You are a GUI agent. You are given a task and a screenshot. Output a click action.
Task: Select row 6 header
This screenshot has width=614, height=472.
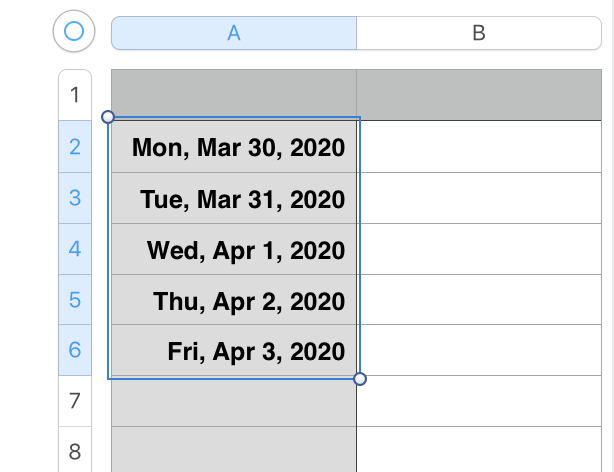(75, 351)
